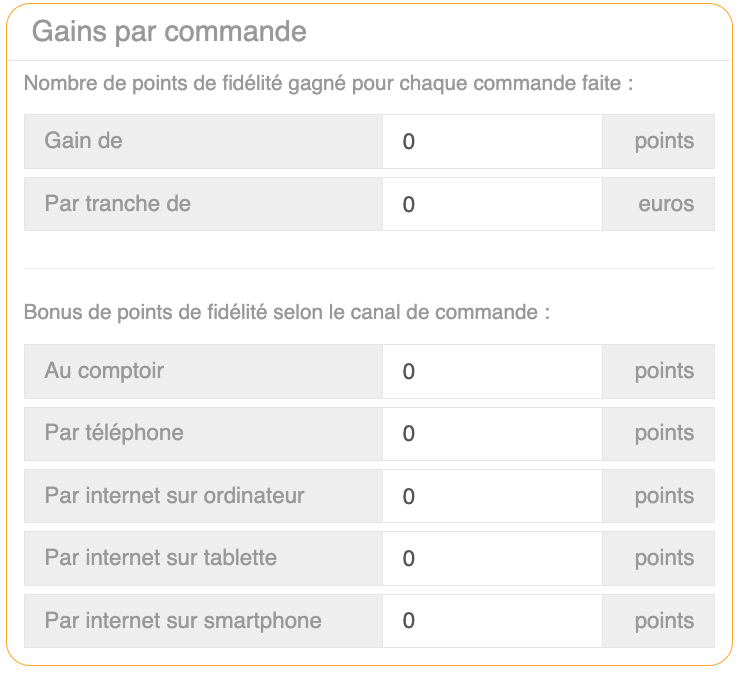Click the 'points' suffix beside 'Par téléphone'
The height and width of the screenshot is (674, 740).
pyautogui.click(x=664, y=434)
